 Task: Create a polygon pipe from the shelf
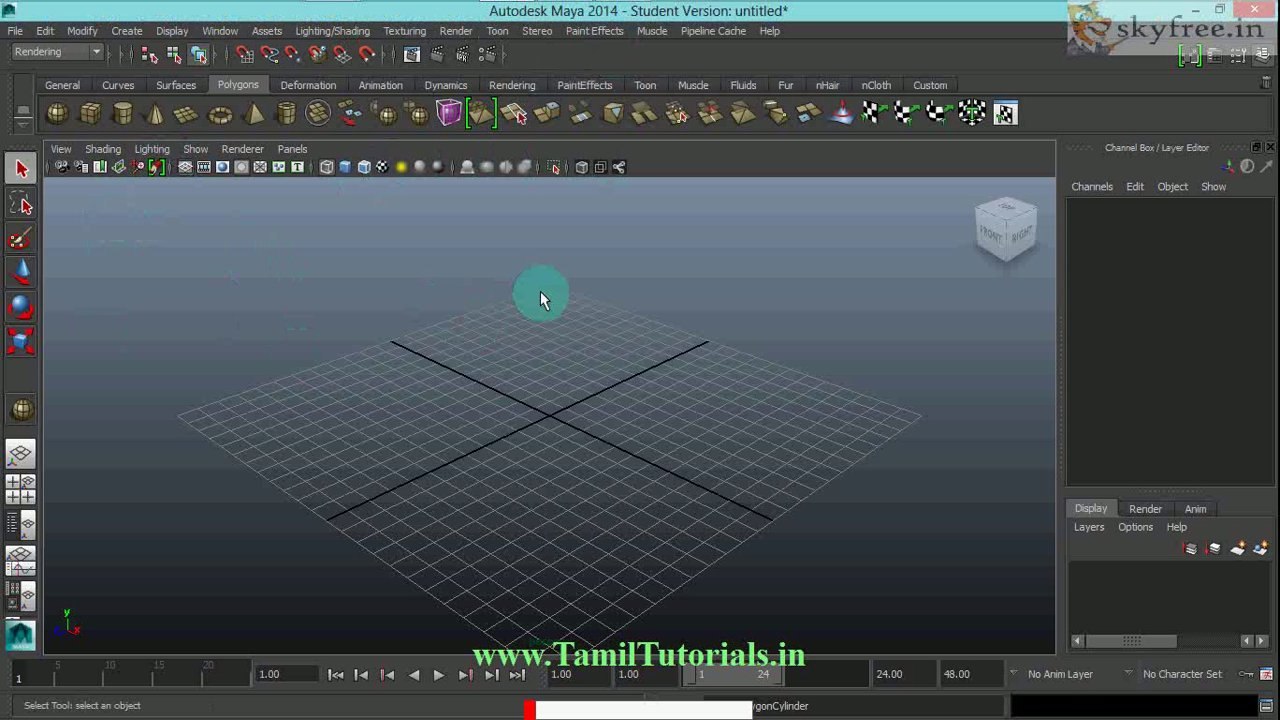(286, 114)
